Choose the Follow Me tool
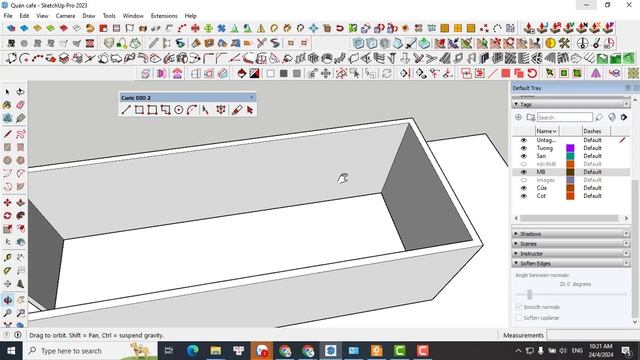The height and width of the screenshot is (360, 640). pos(20,216)
